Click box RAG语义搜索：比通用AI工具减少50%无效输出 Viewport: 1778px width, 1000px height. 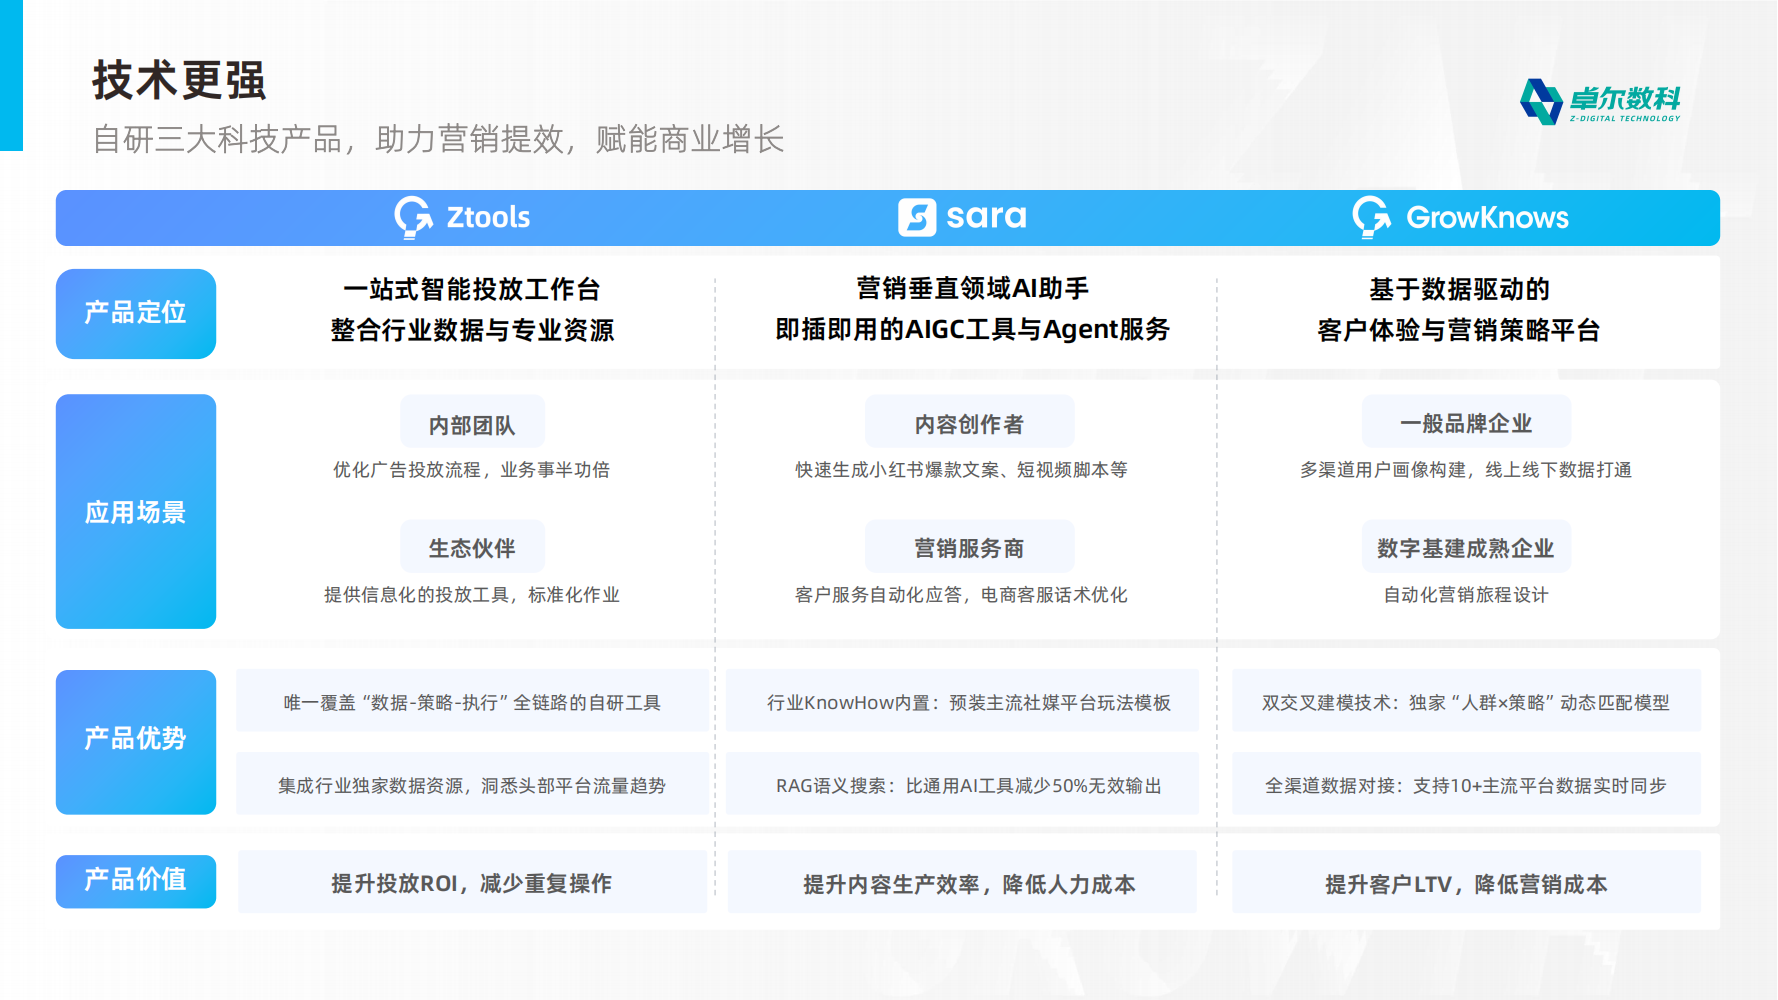tap(963, 784)
